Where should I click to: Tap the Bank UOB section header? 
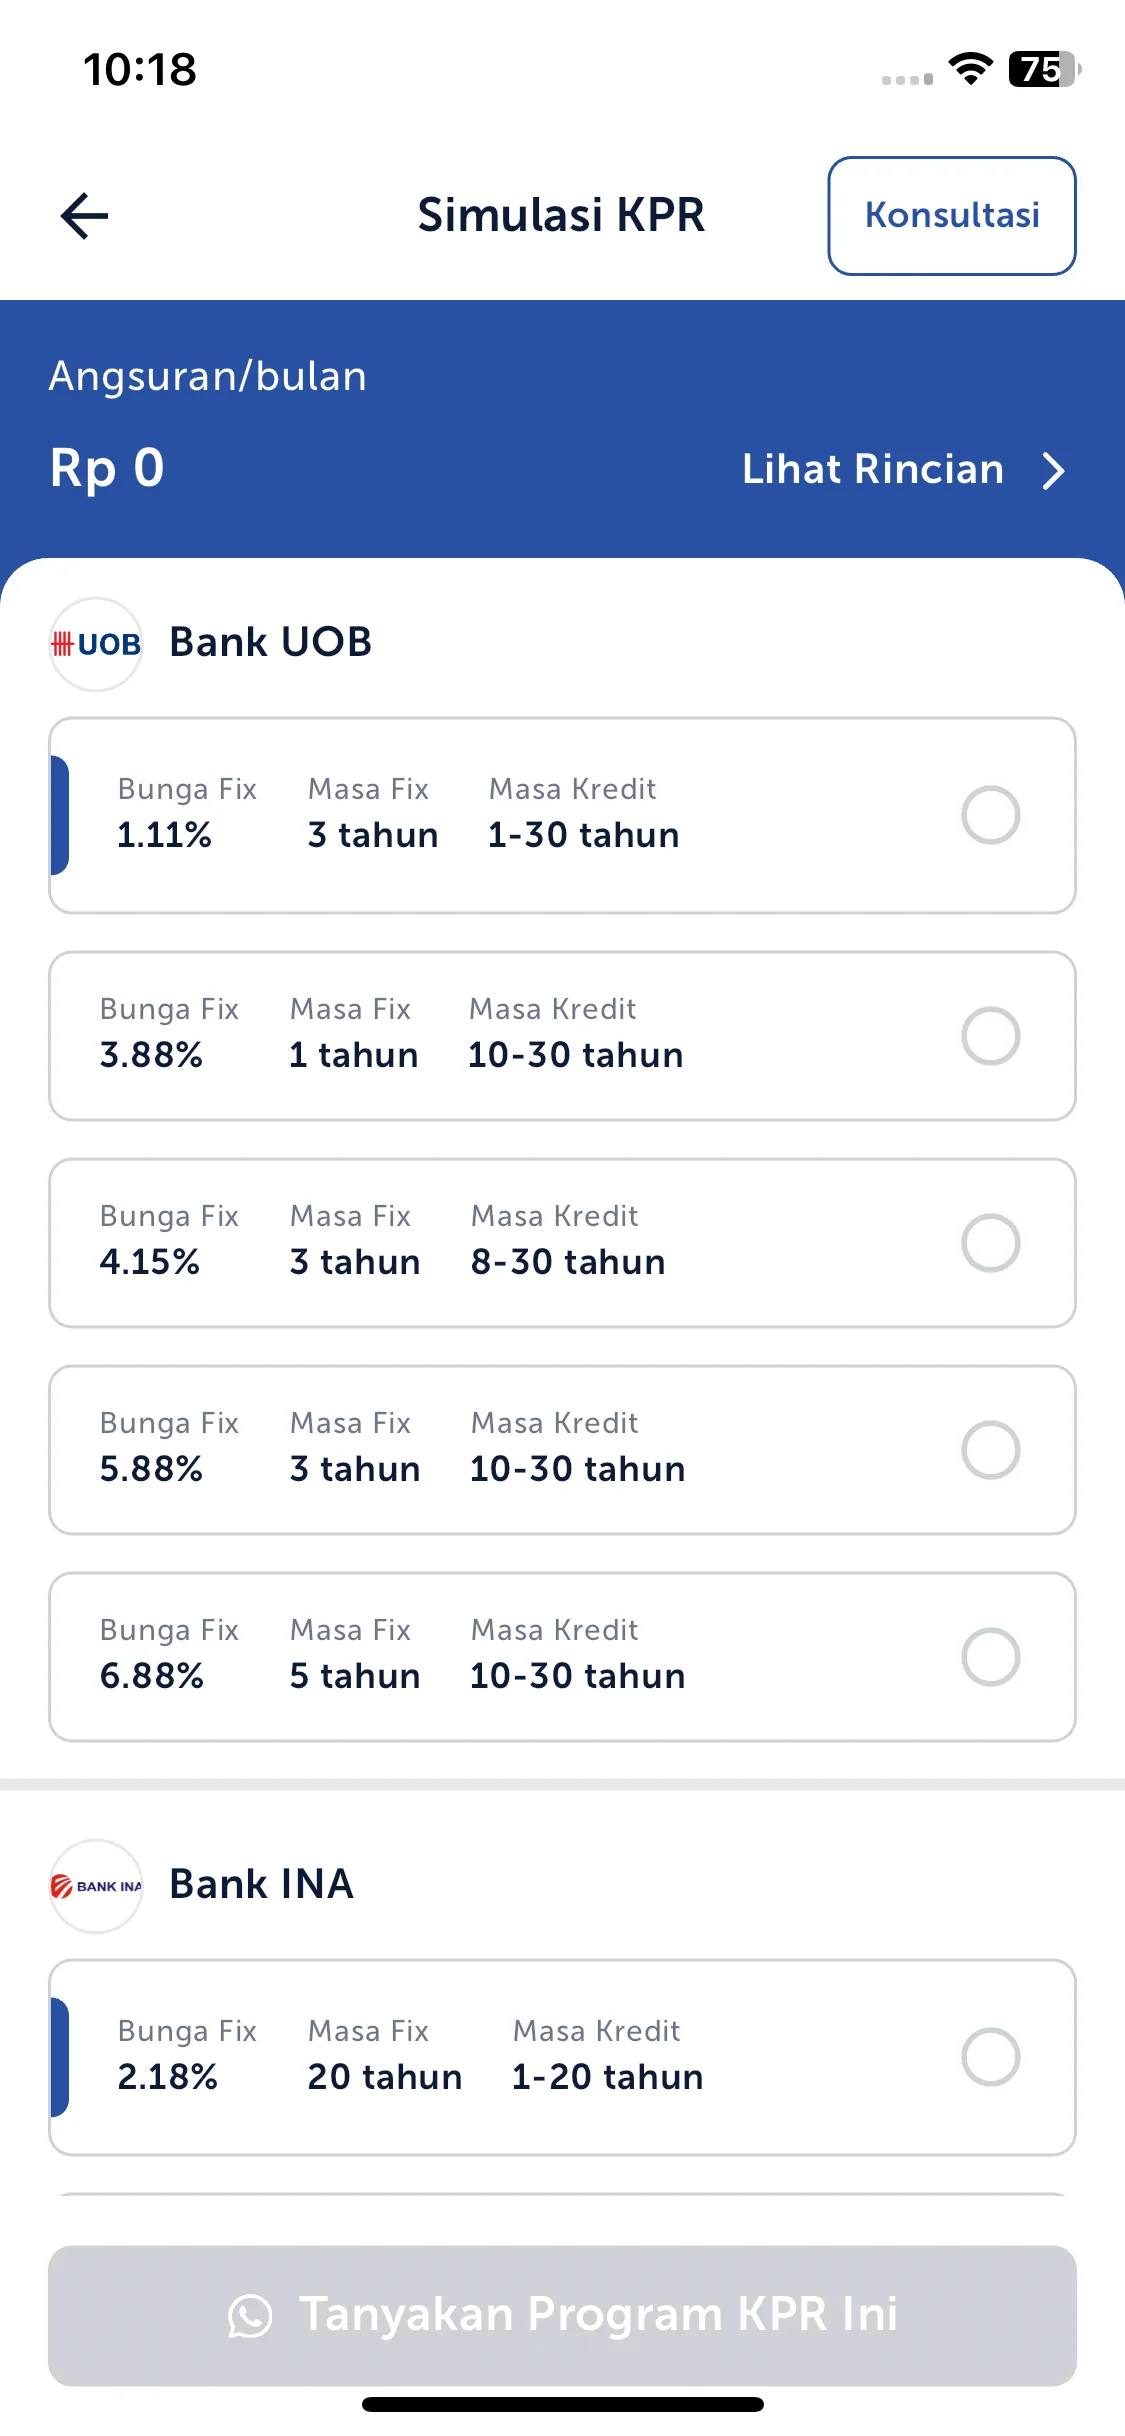pos(270,642)
